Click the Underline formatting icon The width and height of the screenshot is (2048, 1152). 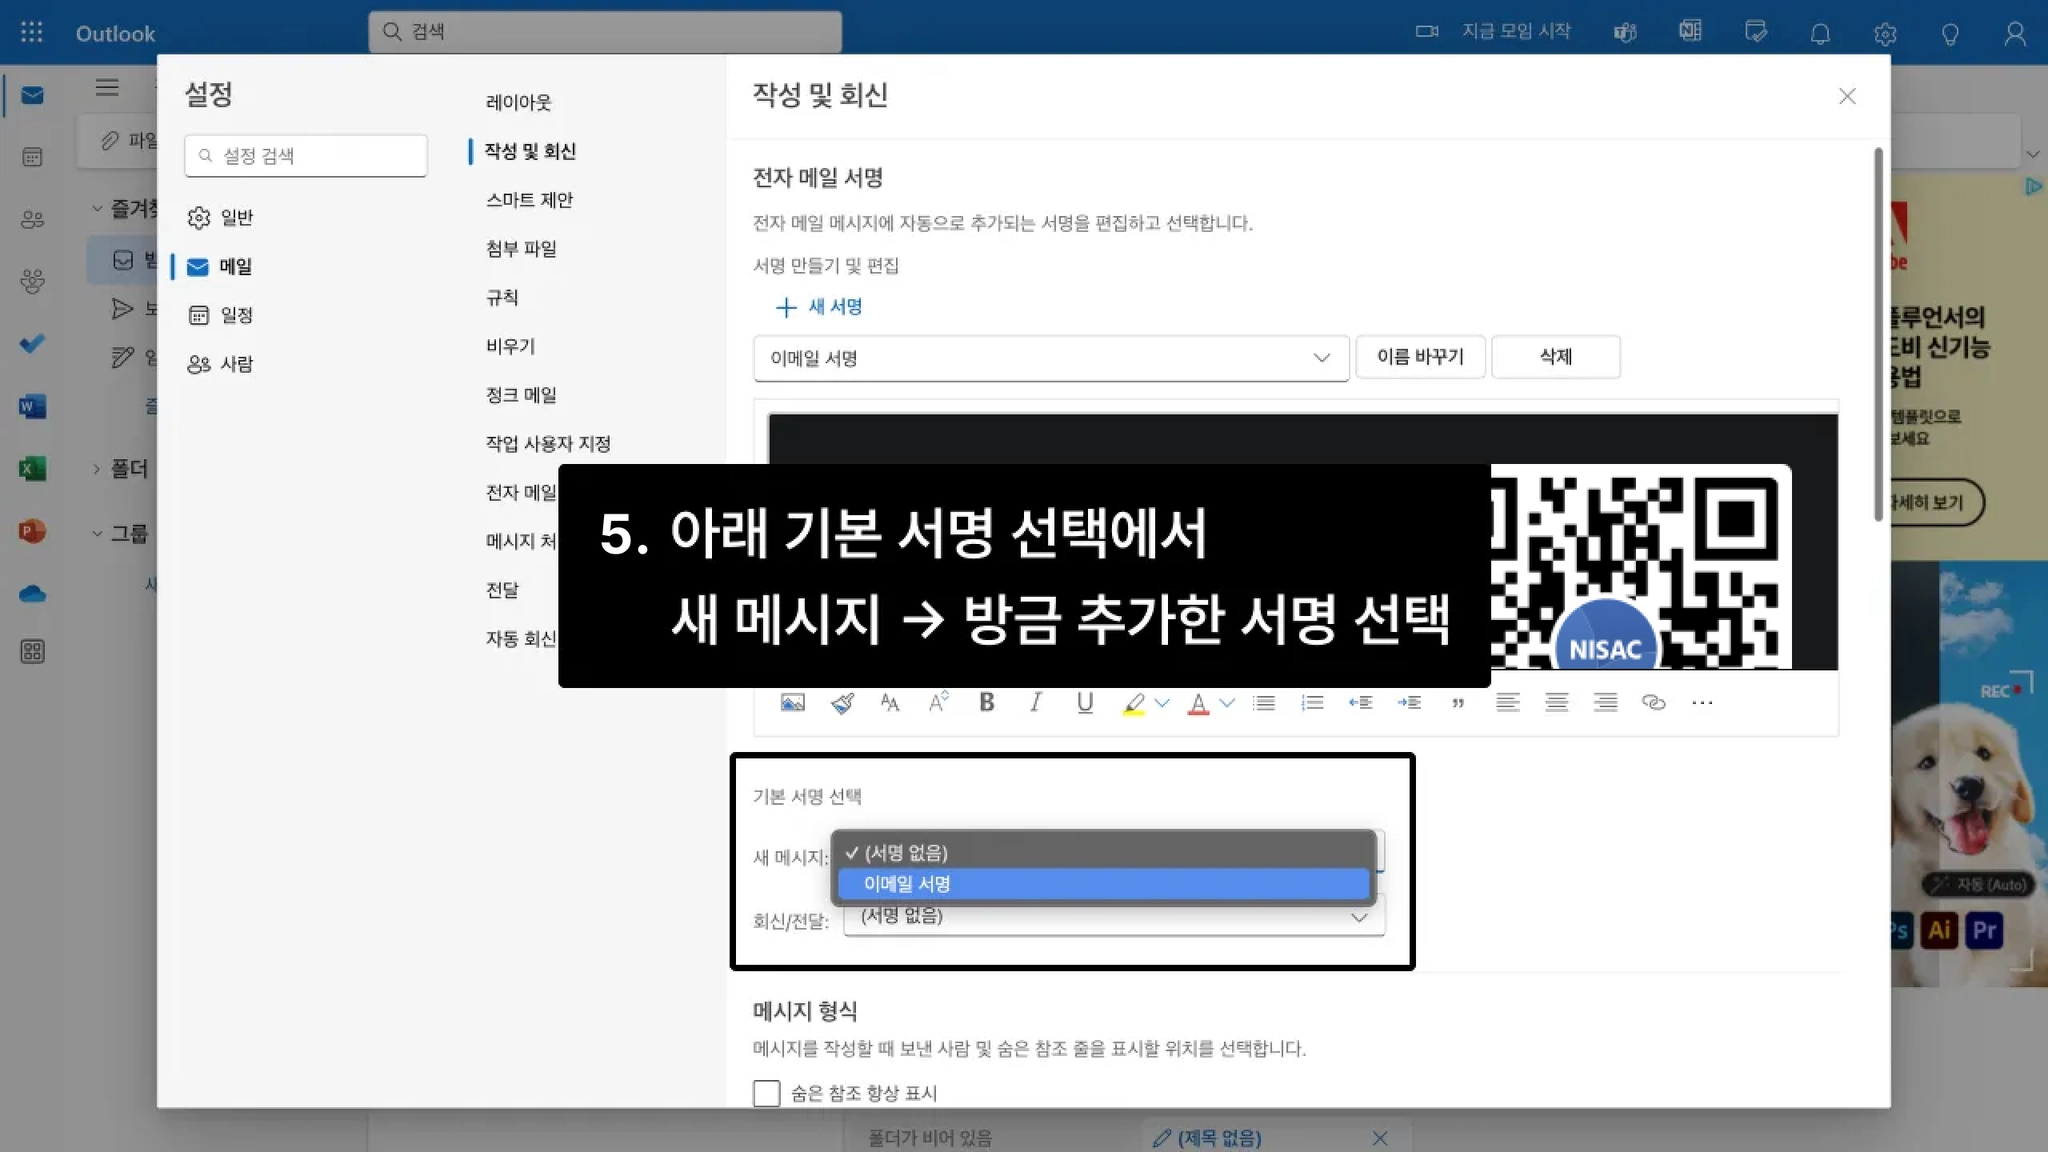click(x=1084, y=702)
